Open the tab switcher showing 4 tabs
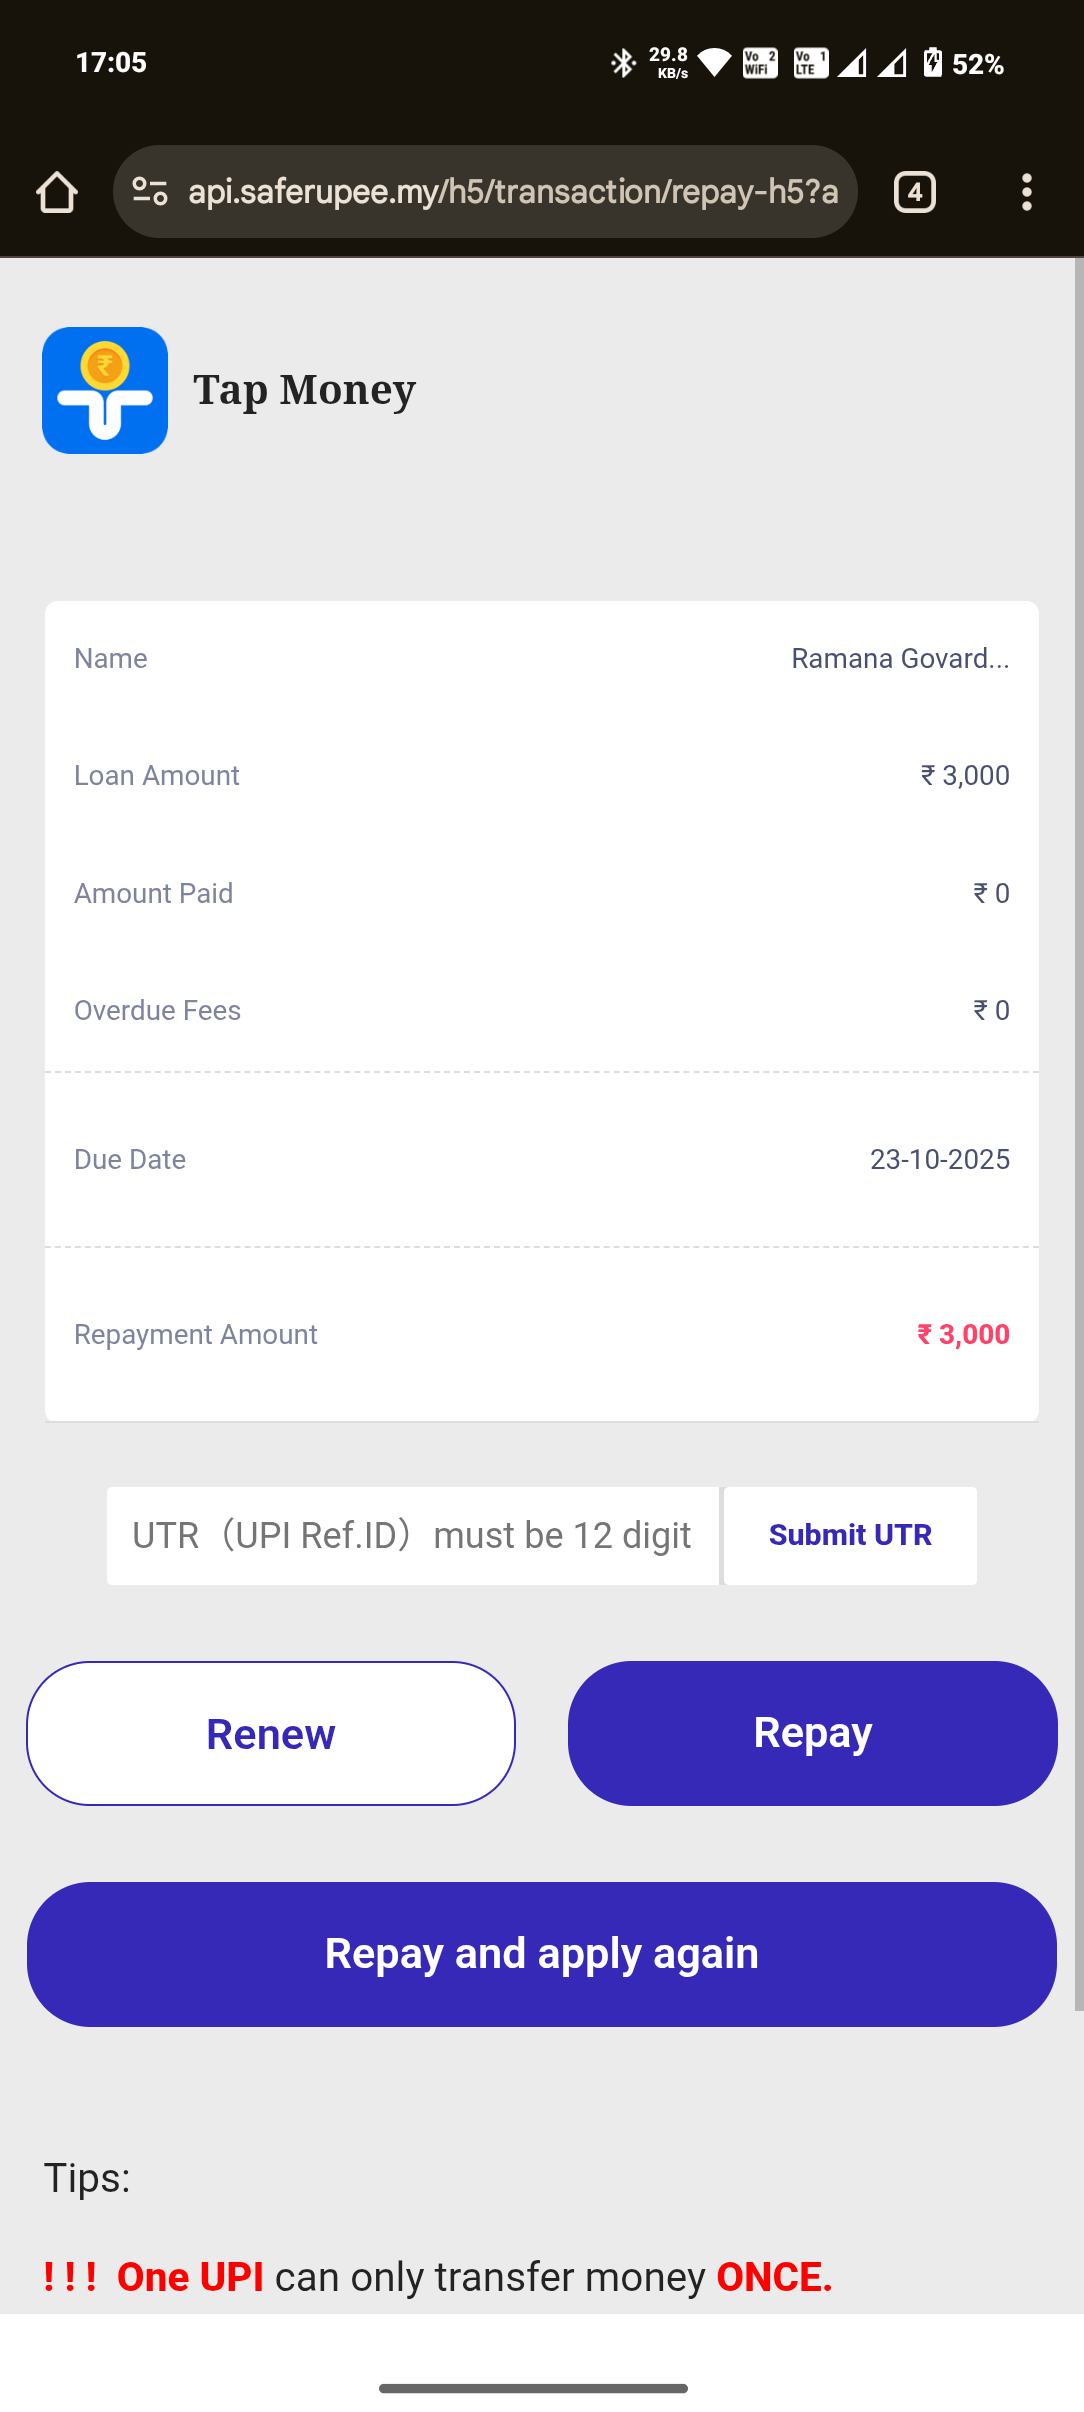The height and width of the screenshot is (2412, 1084). tap(914, 192)
